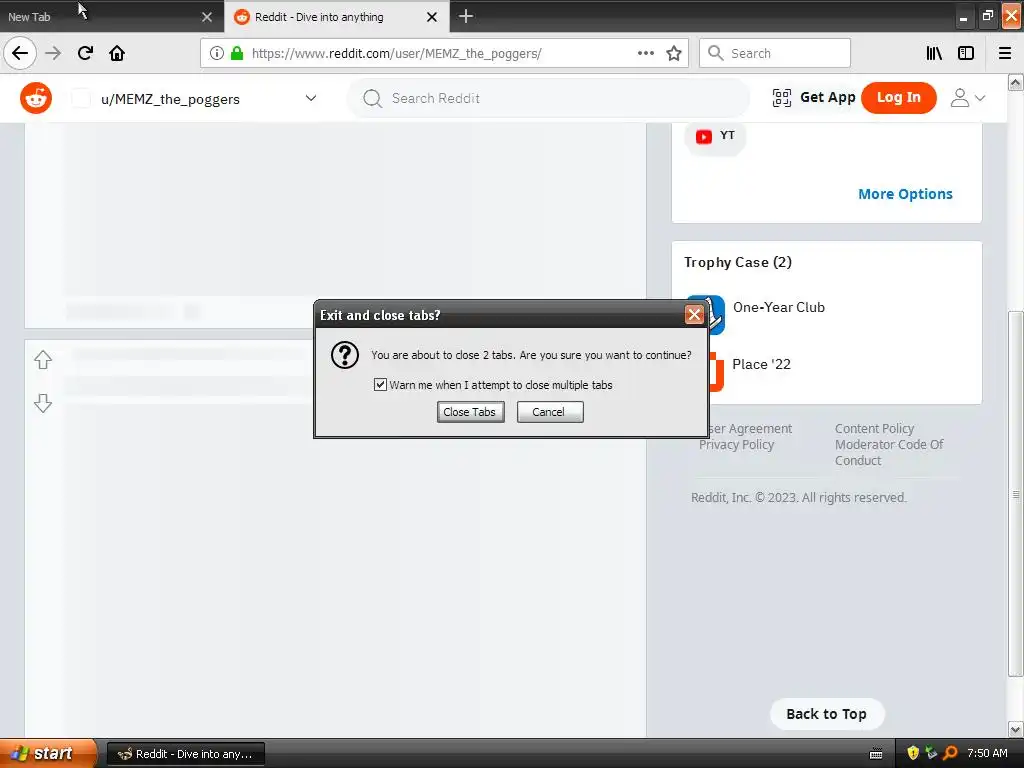This screenshot has height=768, width=1024.
Task: Click the Log In button
Action: click(899, 98)
